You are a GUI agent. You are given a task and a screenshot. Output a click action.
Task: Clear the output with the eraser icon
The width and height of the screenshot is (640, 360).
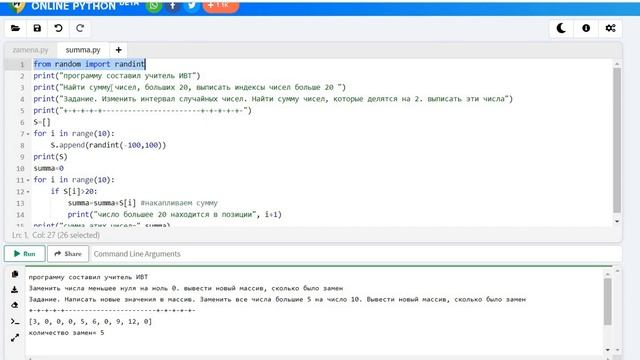[15, 305]
